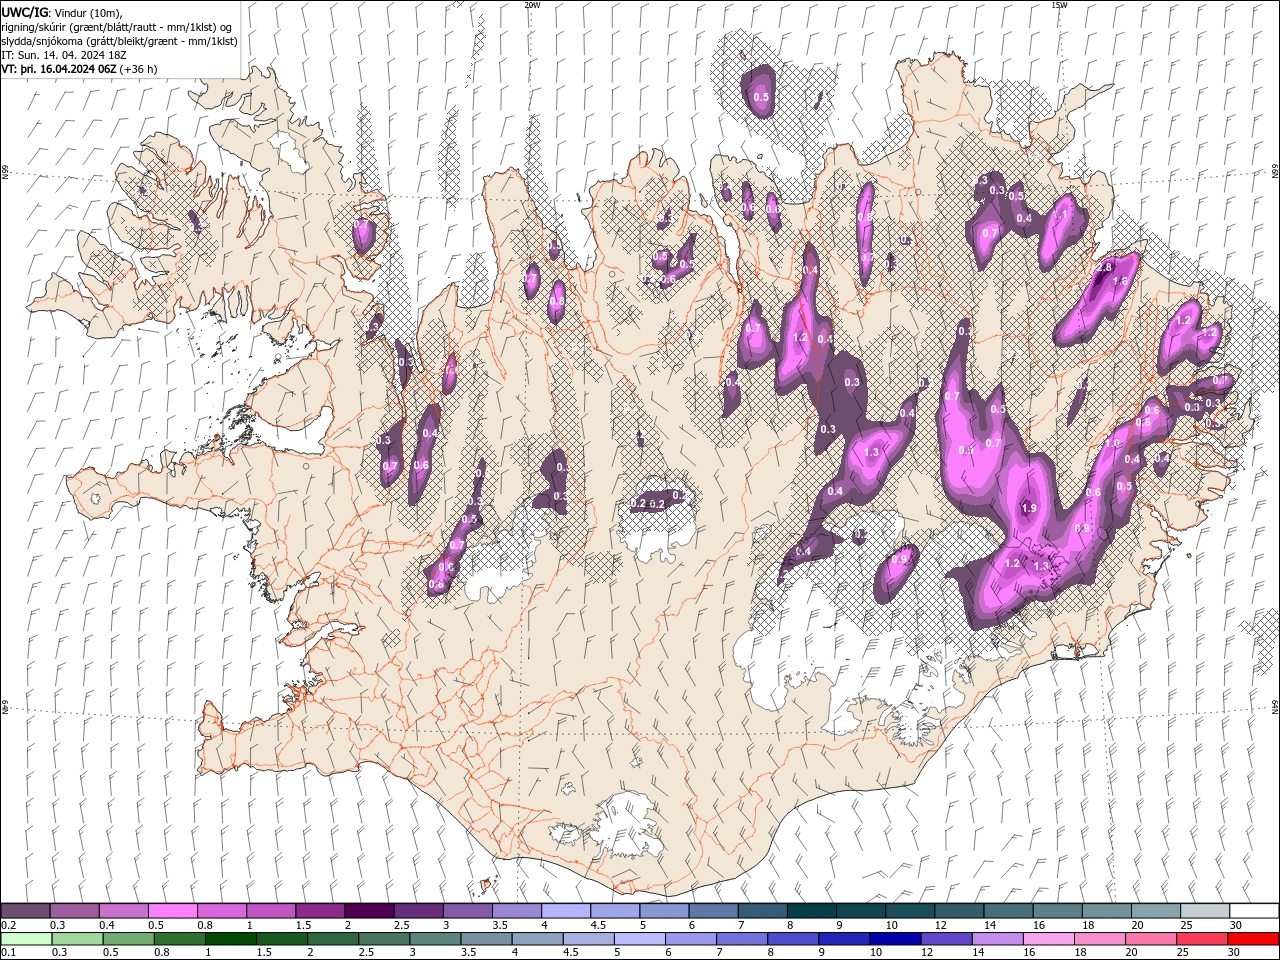Pick the darkest purple 2–2.5 swatch in upper legend
Viewport: 1280px width, 960px height.
pos(368,911)
